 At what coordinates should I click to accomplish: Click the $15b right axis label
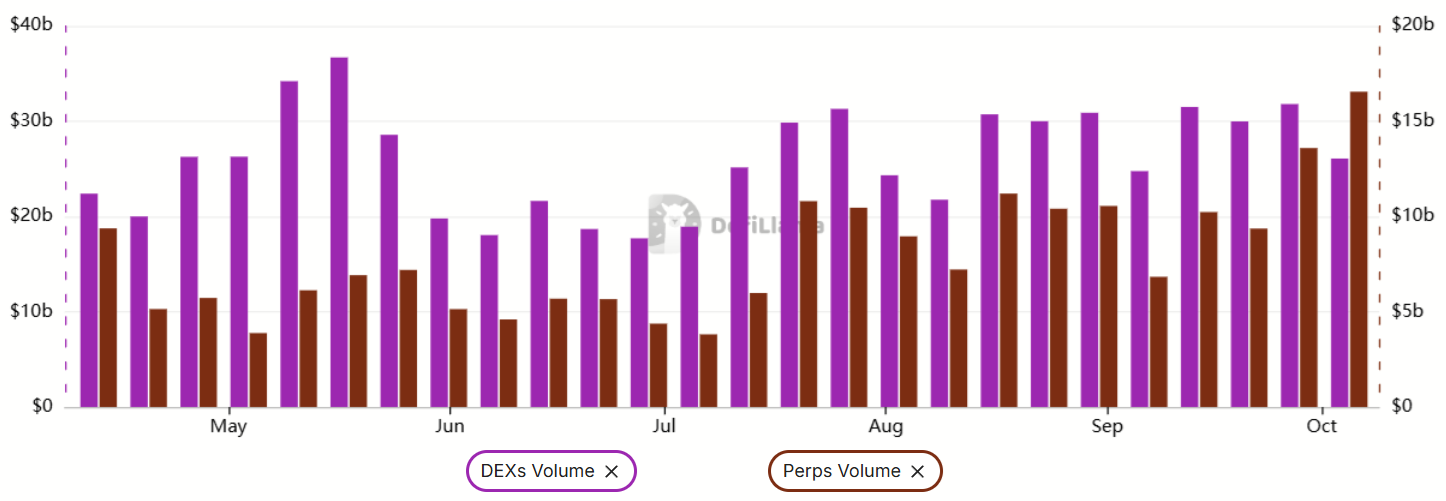point(1412,121)
